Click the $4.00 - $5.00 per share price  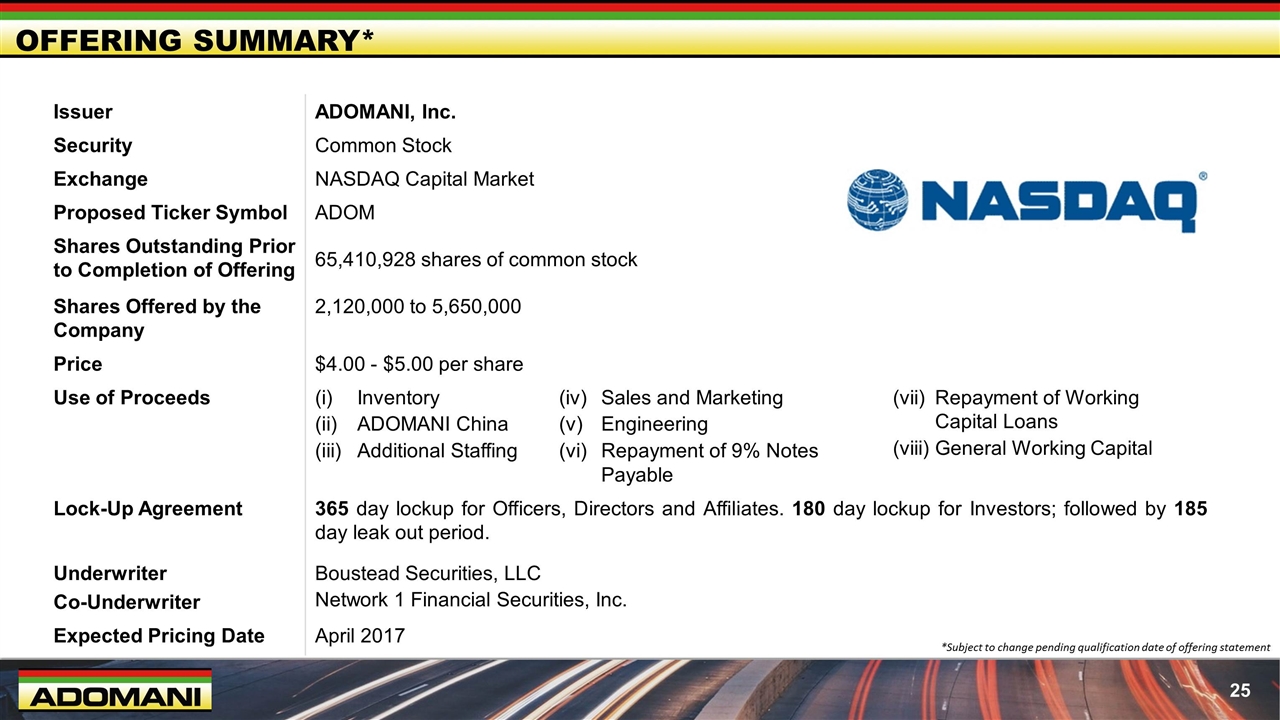[418, 364]
